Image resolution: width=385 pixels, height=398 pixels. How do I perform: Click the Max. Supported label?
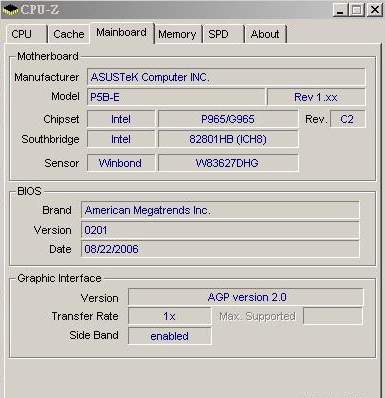coord(257,316)
